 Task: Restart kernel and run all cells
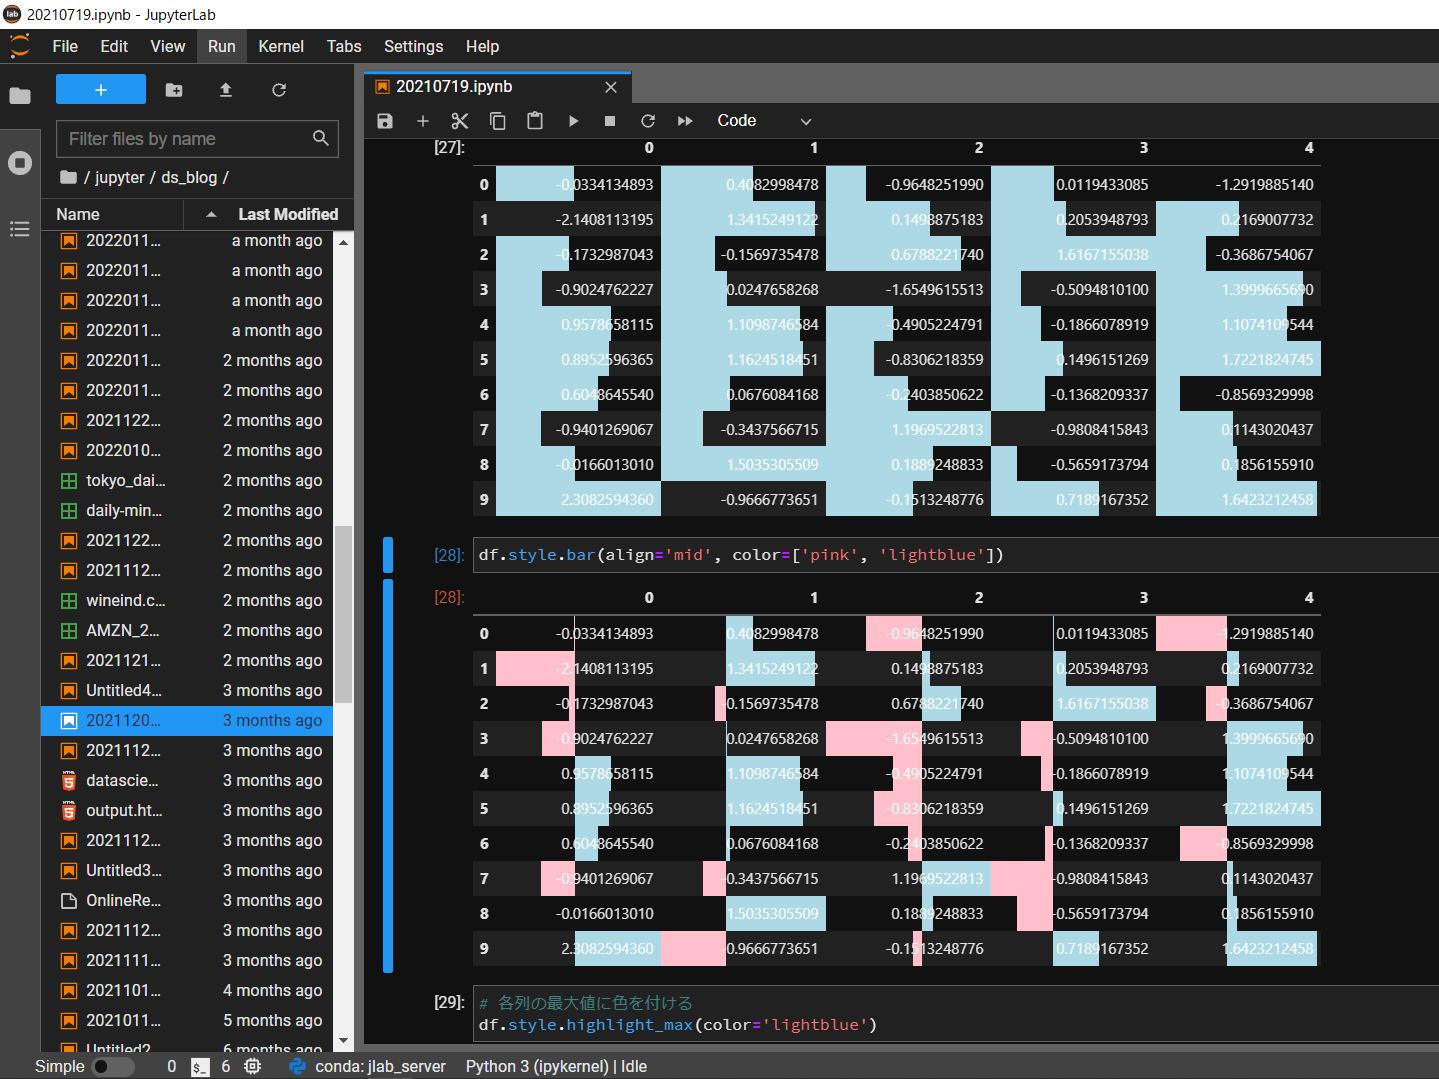685,121
